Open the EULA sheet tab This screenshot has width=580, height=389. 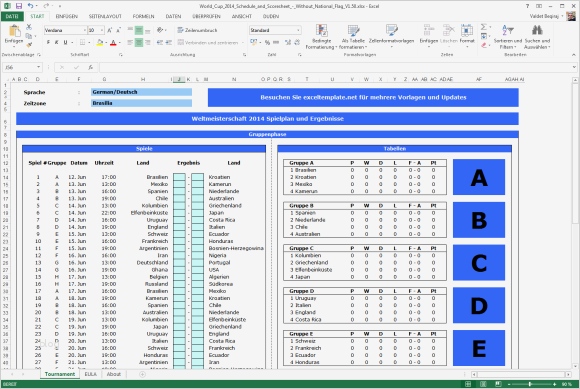(90, 374)
